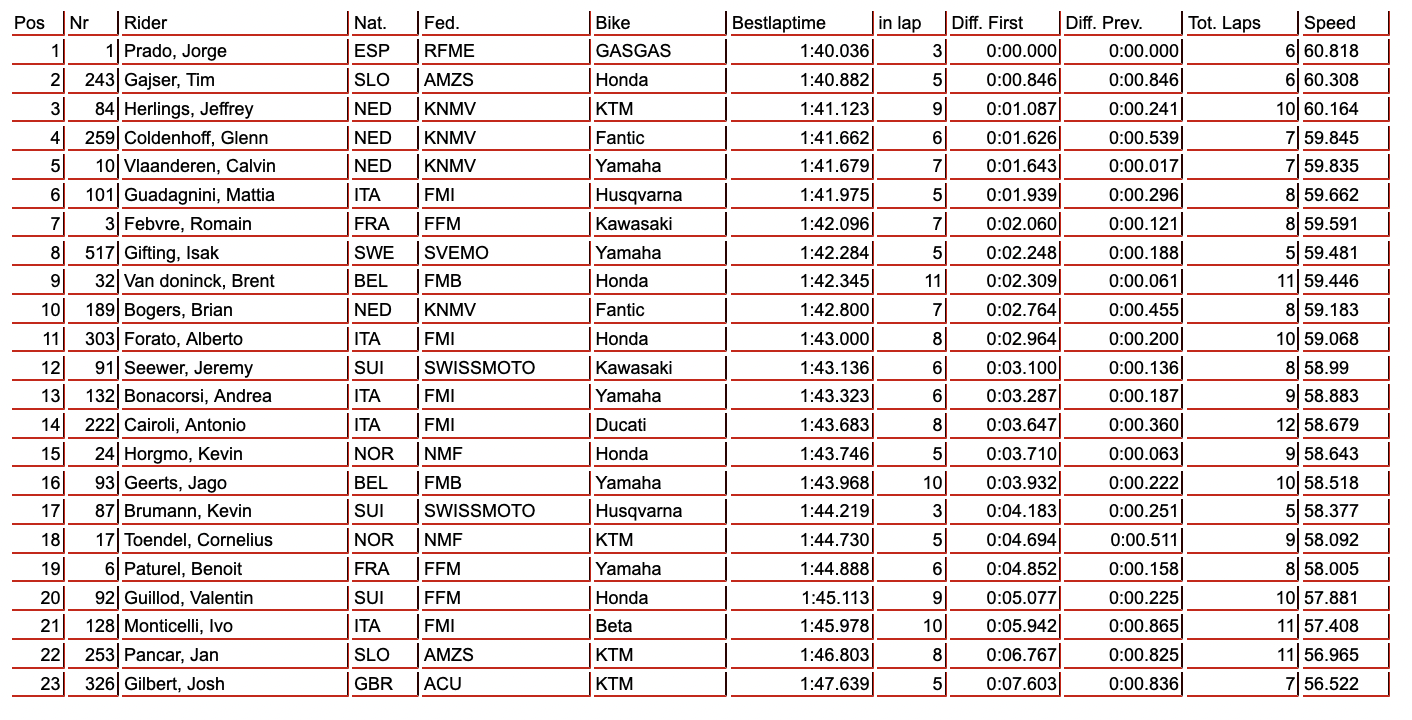Click Cairoli, Antonio in the rider list
This screenshot has width=1412, height=720.
tap(185, 425)
